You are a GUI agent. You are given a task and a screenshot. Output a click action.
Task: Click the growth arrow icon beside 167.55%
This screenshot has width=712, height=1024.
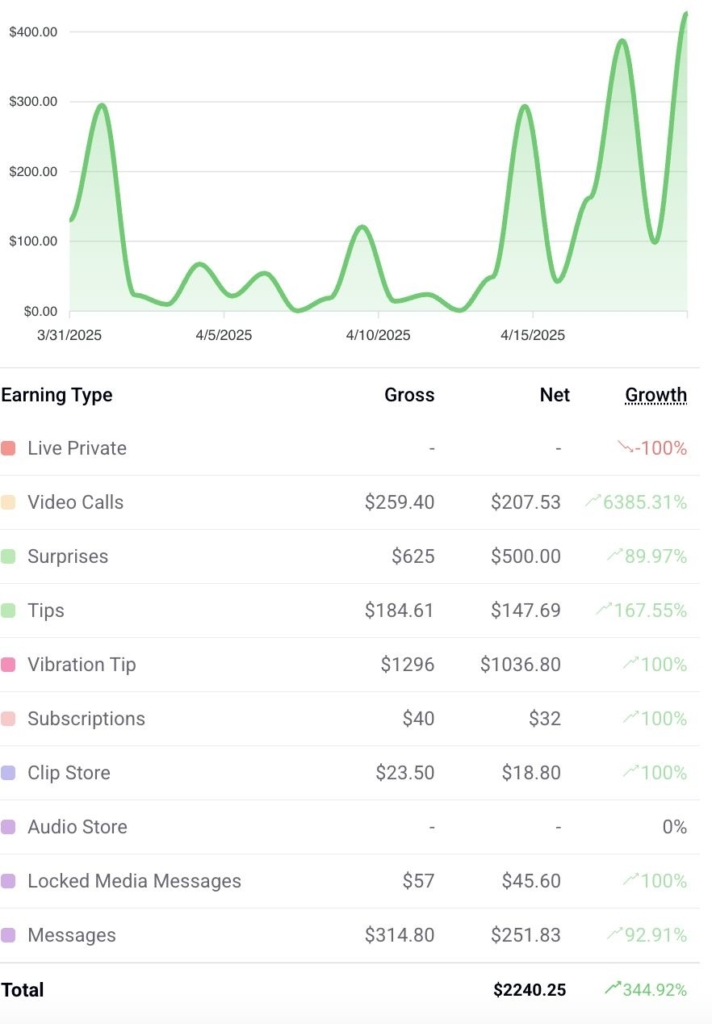click(x=604, y=610)
